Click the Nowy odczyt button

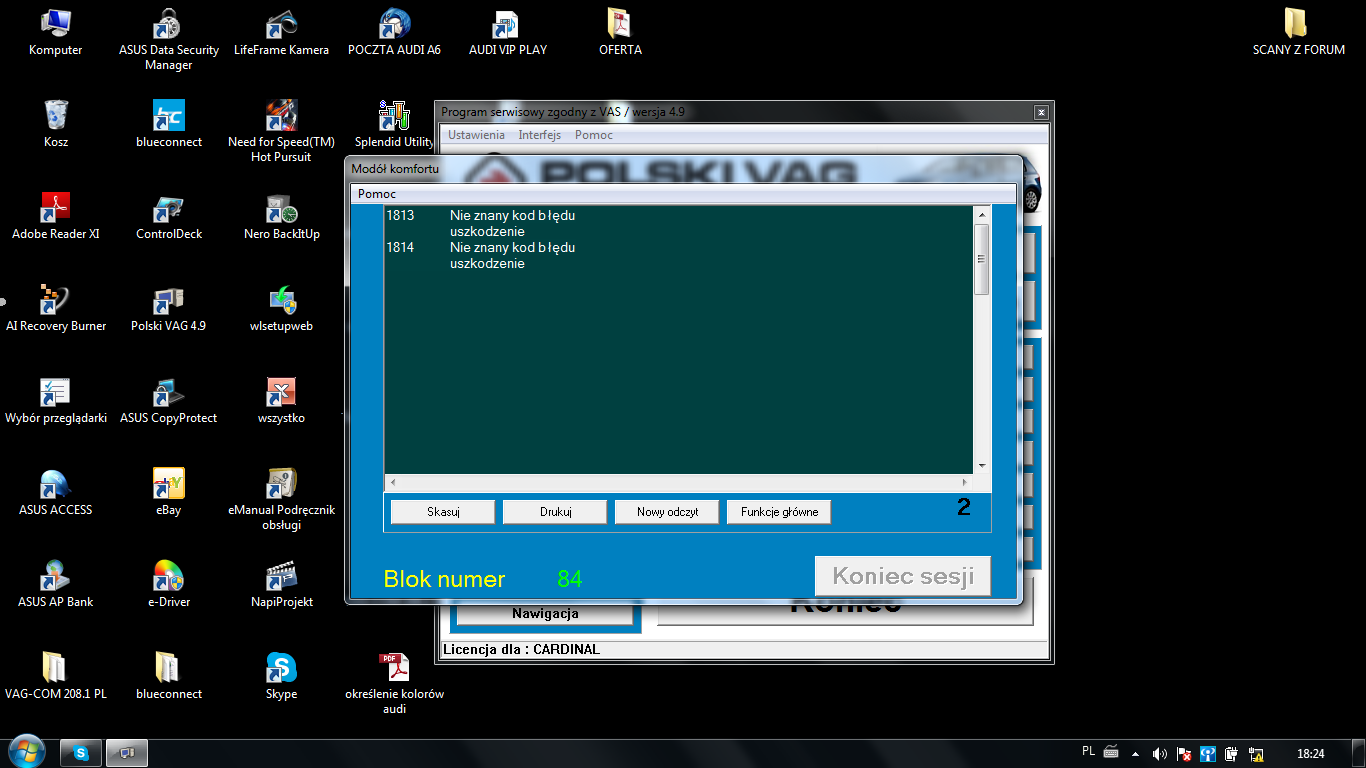(667, 512)
